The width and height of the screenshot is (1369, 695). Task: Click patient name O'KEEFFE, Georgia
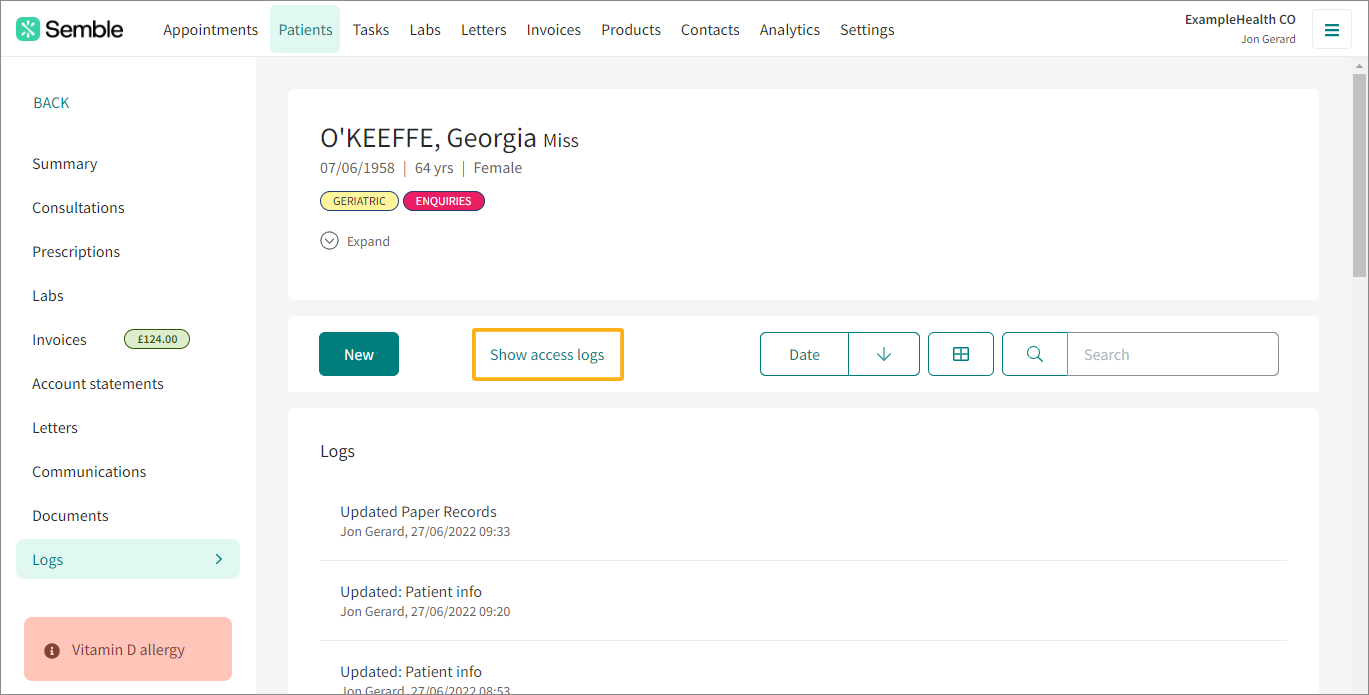[x=428, y=137]
